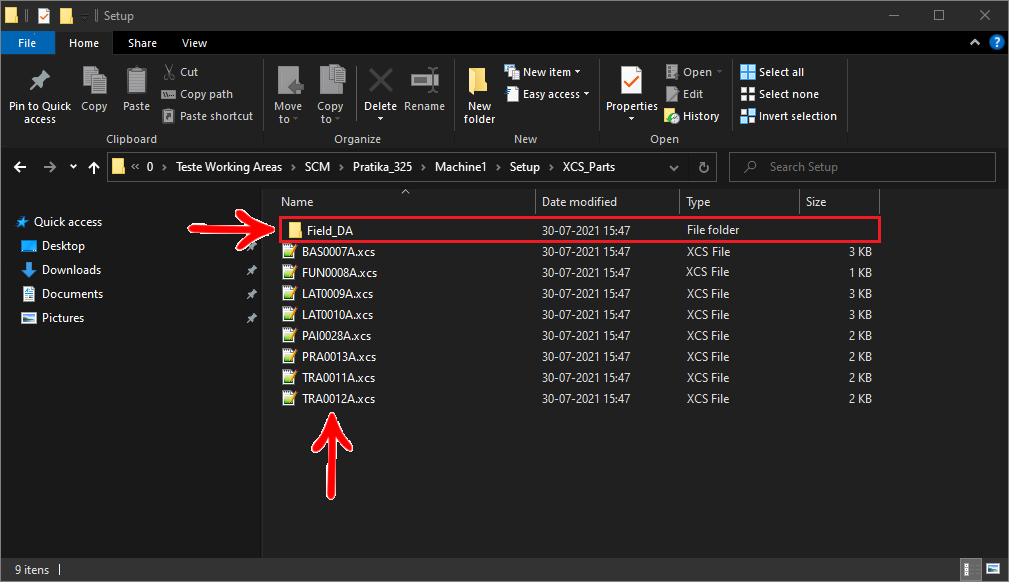Open recent locations dropdown arrow
The height and width of the screenshot is (582, 1009).
73,167
